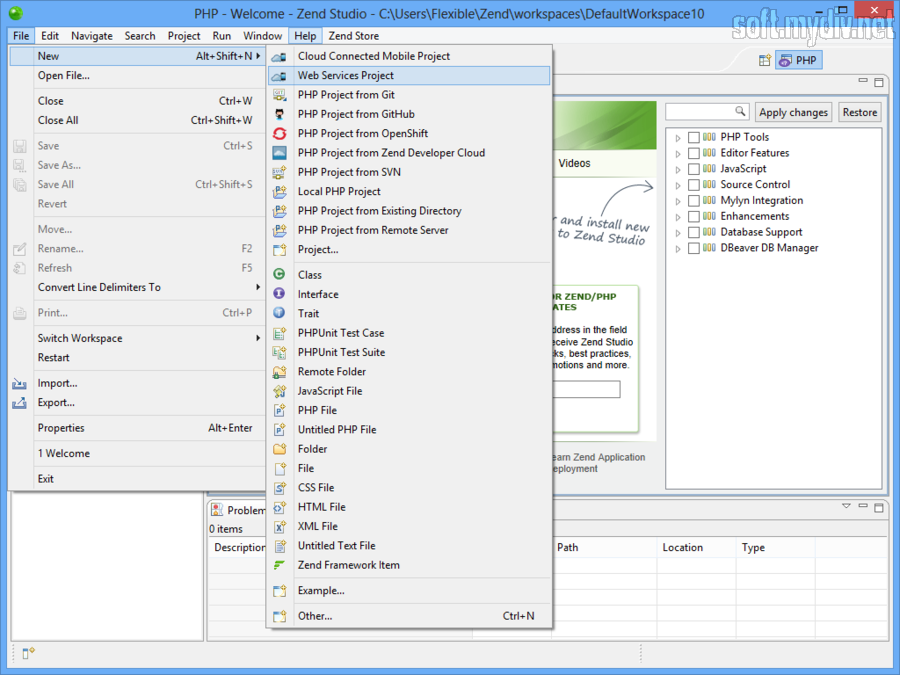Click the Remote Folder icon
Screen dimensions: 900x675
click(x=279, y=372)
